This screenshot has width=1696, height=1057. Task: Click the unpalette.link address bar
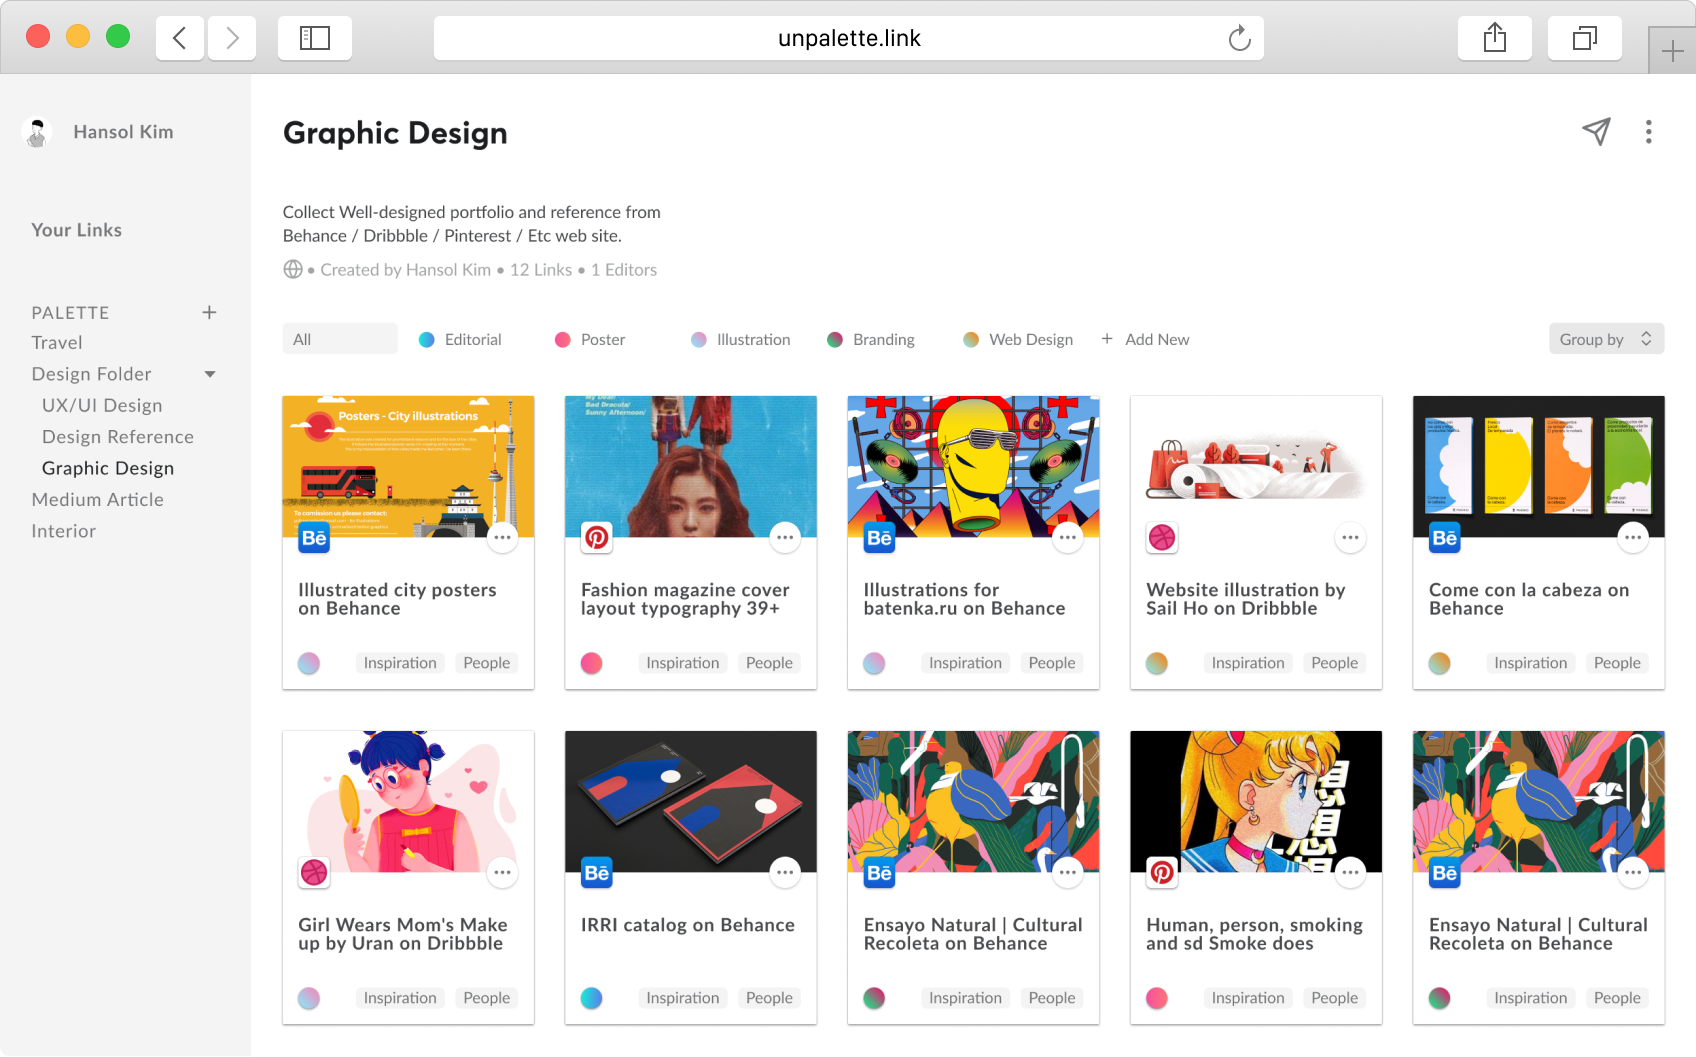(849, 38)
